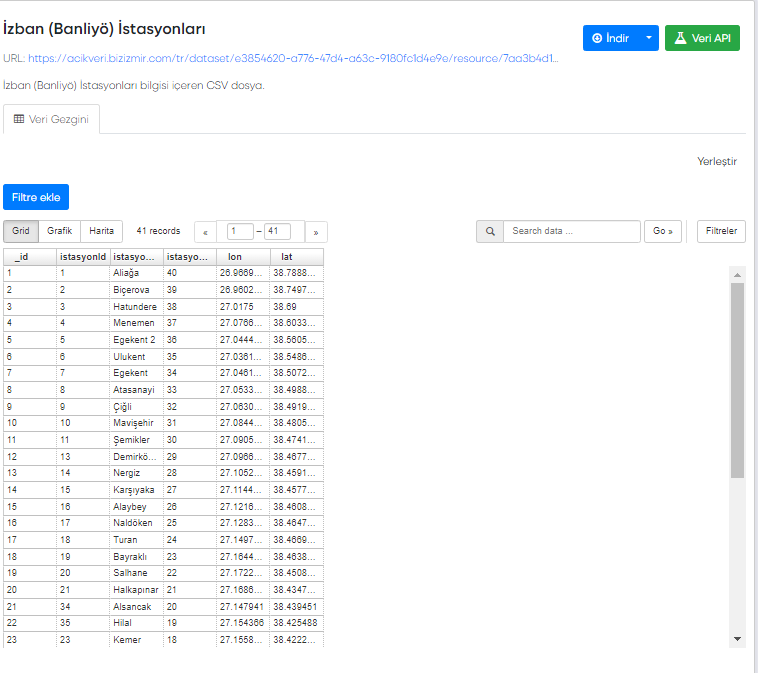Switch to Grid view
This screenshot has height=673, width=758.
tap(20, 231)
